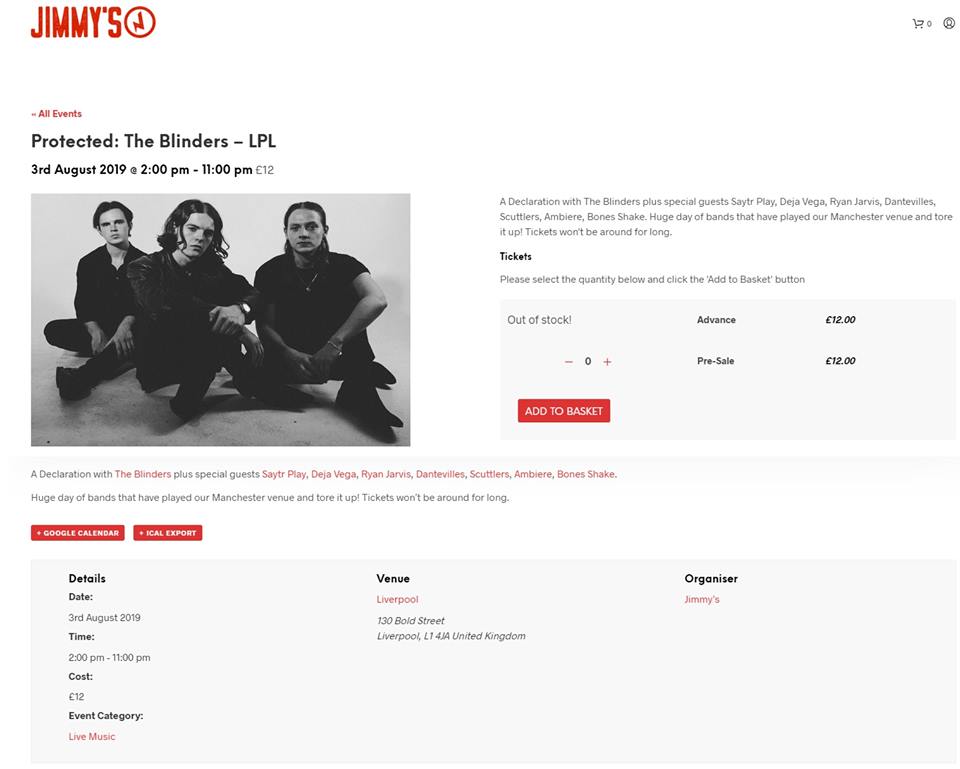Viewport: 960px width, 769px height.
Task: Increase ticket quantity with plus
Action: (607, 362)
